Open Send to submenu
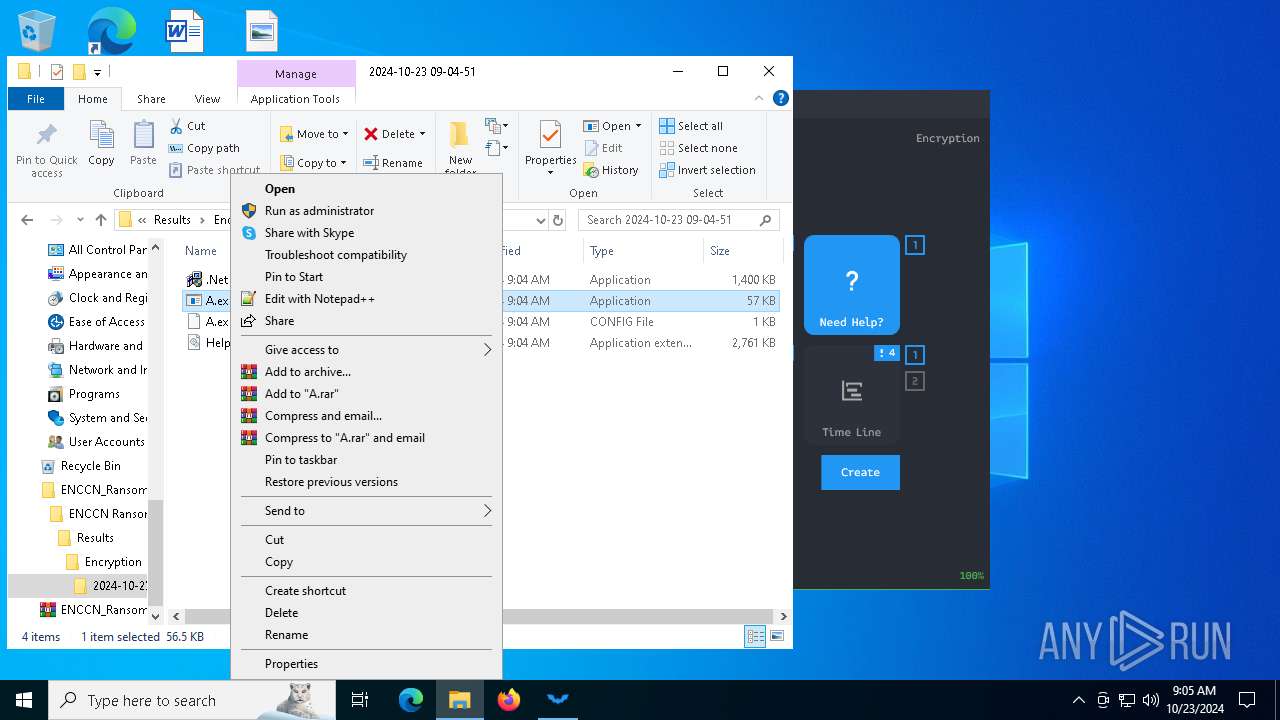 366,511
